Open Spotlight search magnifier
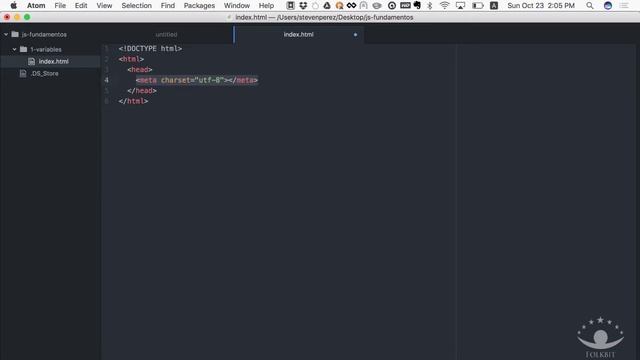This screenshot has height=360, width=640. click(x=590, y=5)
